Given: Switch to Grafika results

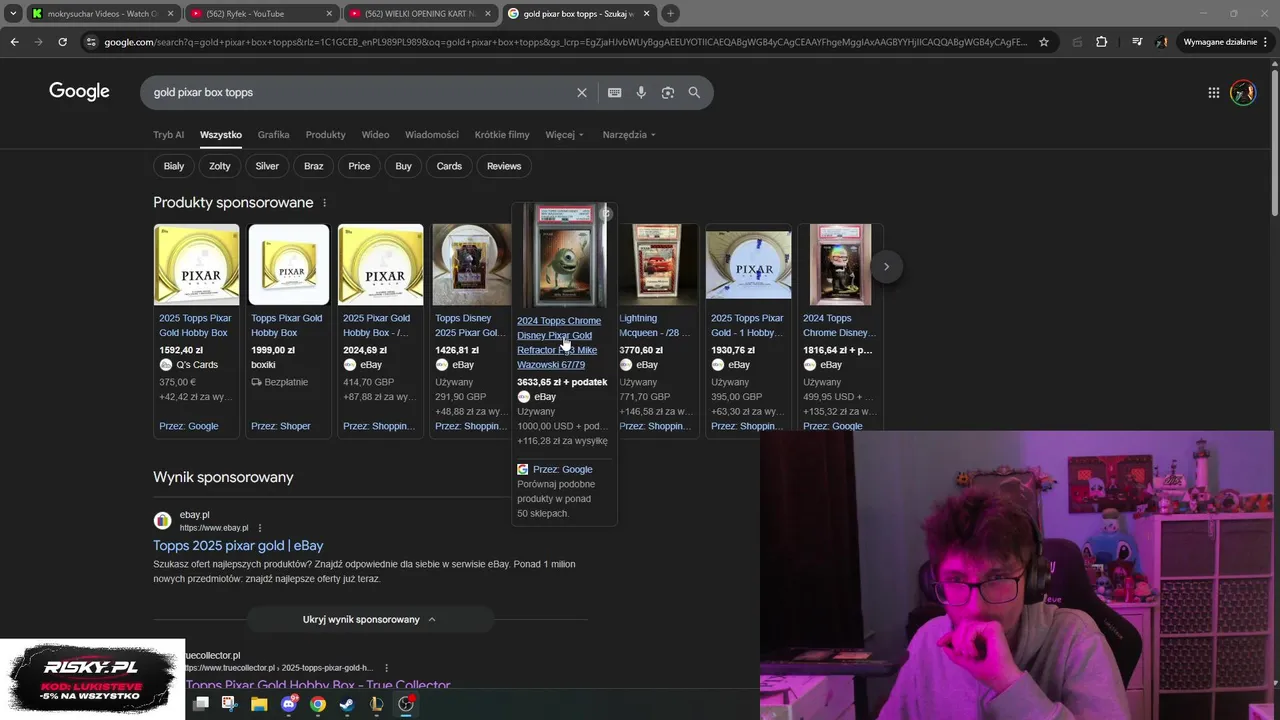Looking at the screenshot, I should pos(273,134).
